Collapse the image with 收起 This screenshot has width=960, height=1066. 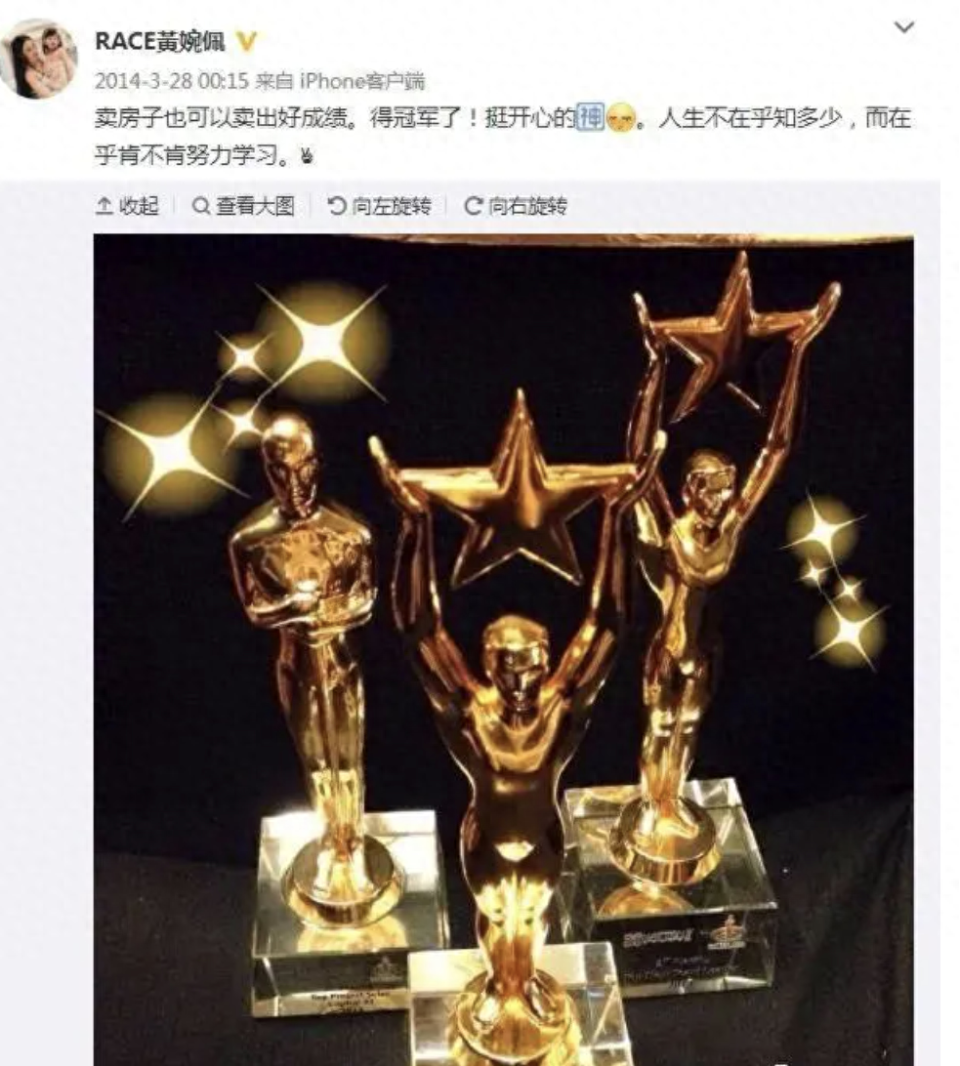click(x=127, y=205)
